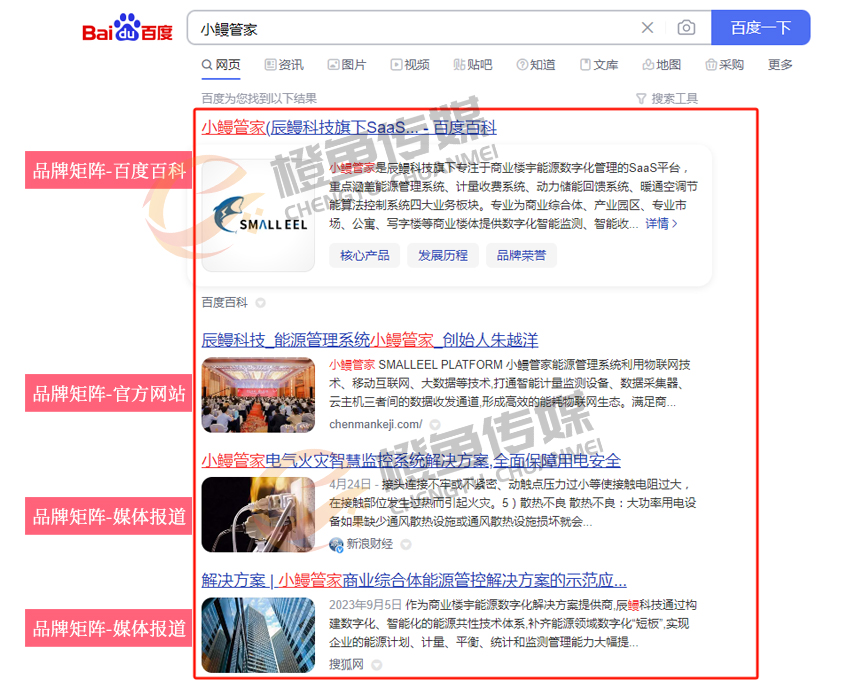Viewport: 850px width, 690px height.
Task: Open the 视频 tab
Action: click(410, 65)
